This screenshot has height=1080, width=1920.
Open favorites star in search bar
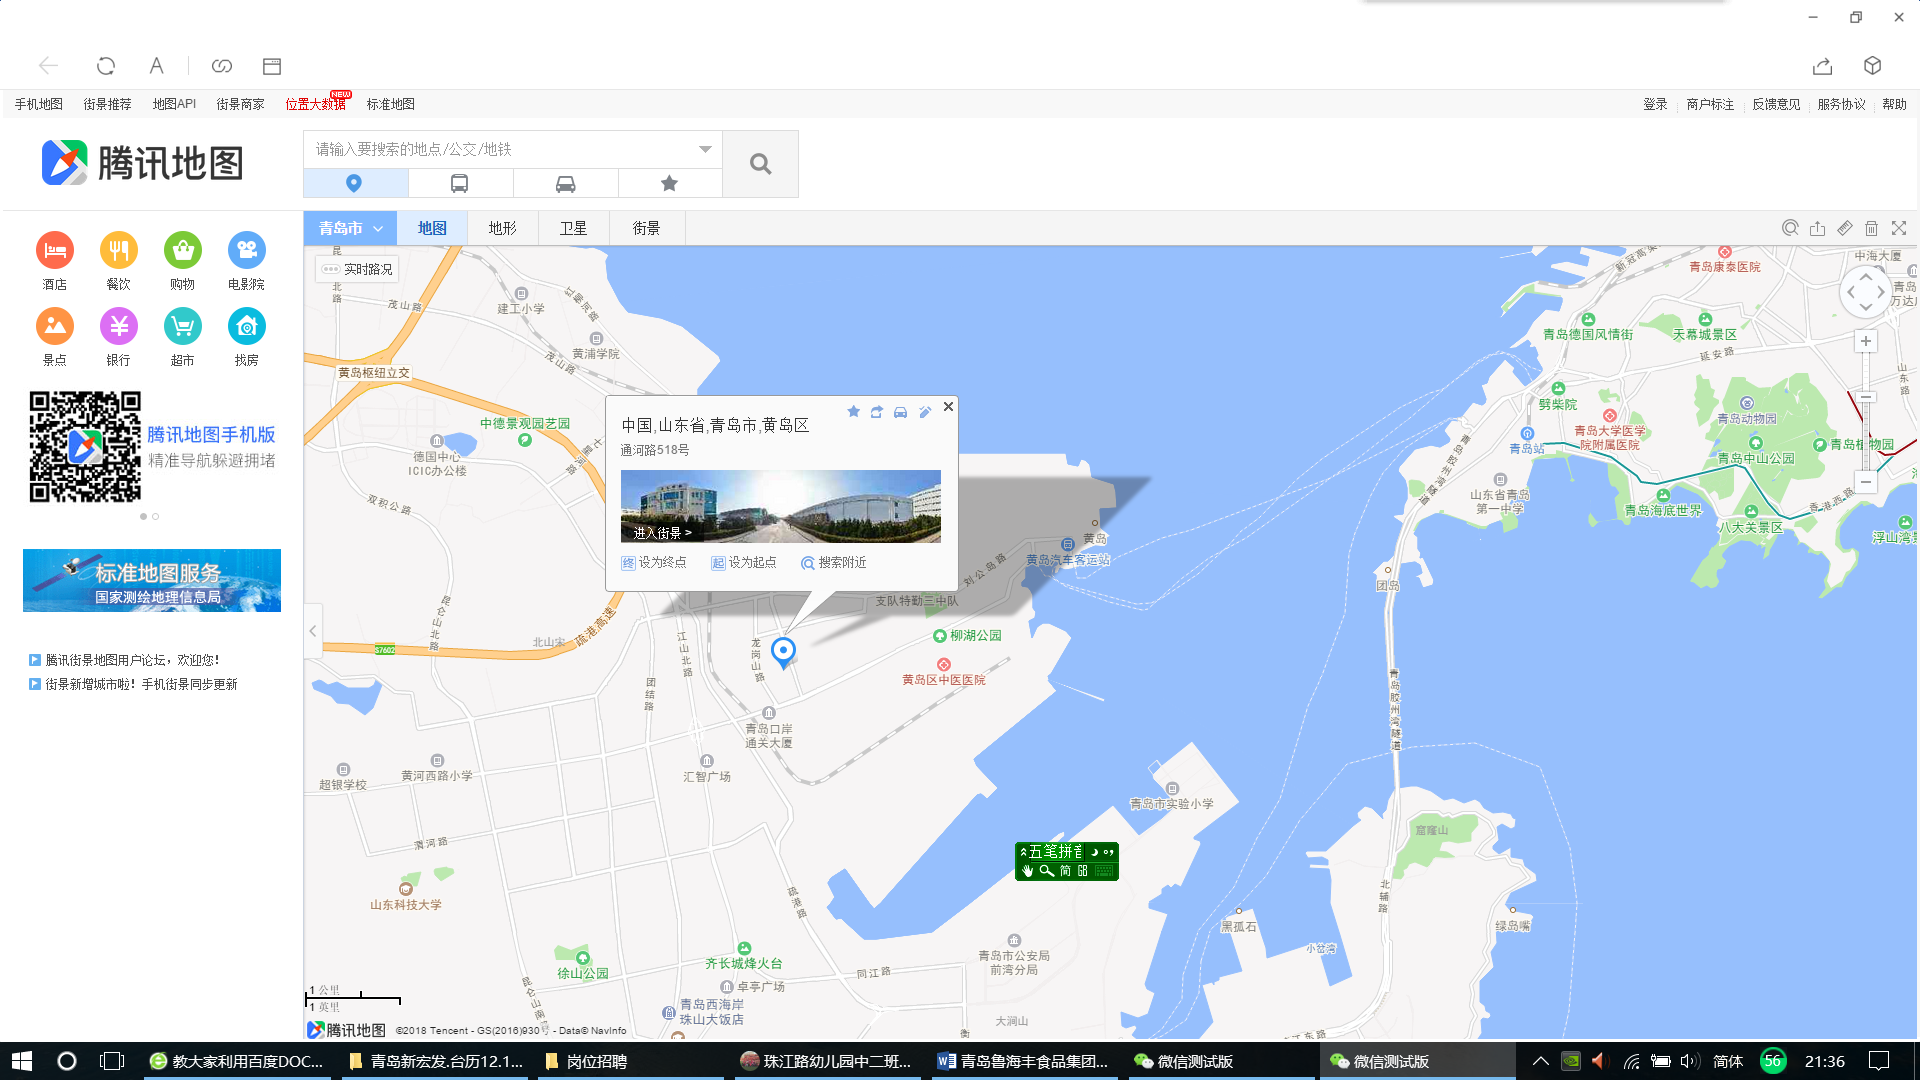pyautogui.click(x=669, y=183)
